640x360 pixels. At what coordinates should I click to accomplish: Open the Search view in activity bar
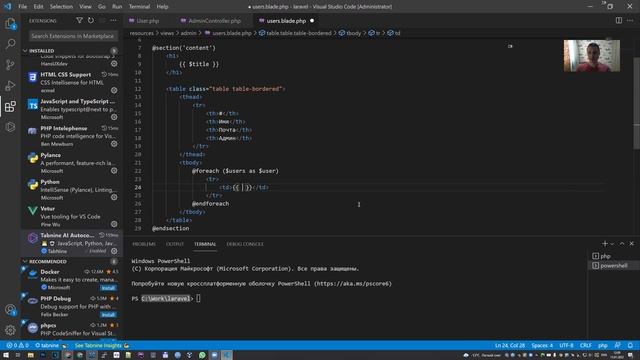point(10,44)
